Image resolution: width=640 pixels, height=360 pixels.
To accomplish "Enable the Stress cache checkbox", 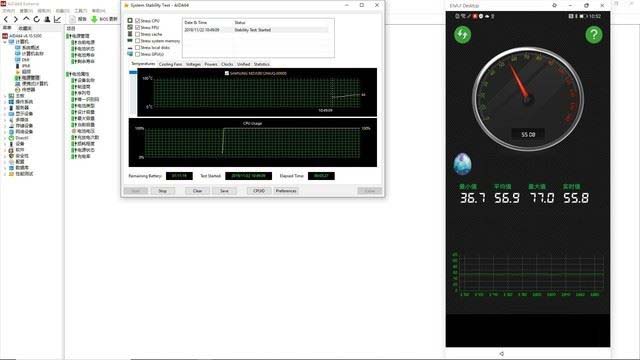I will coord(138,34).
